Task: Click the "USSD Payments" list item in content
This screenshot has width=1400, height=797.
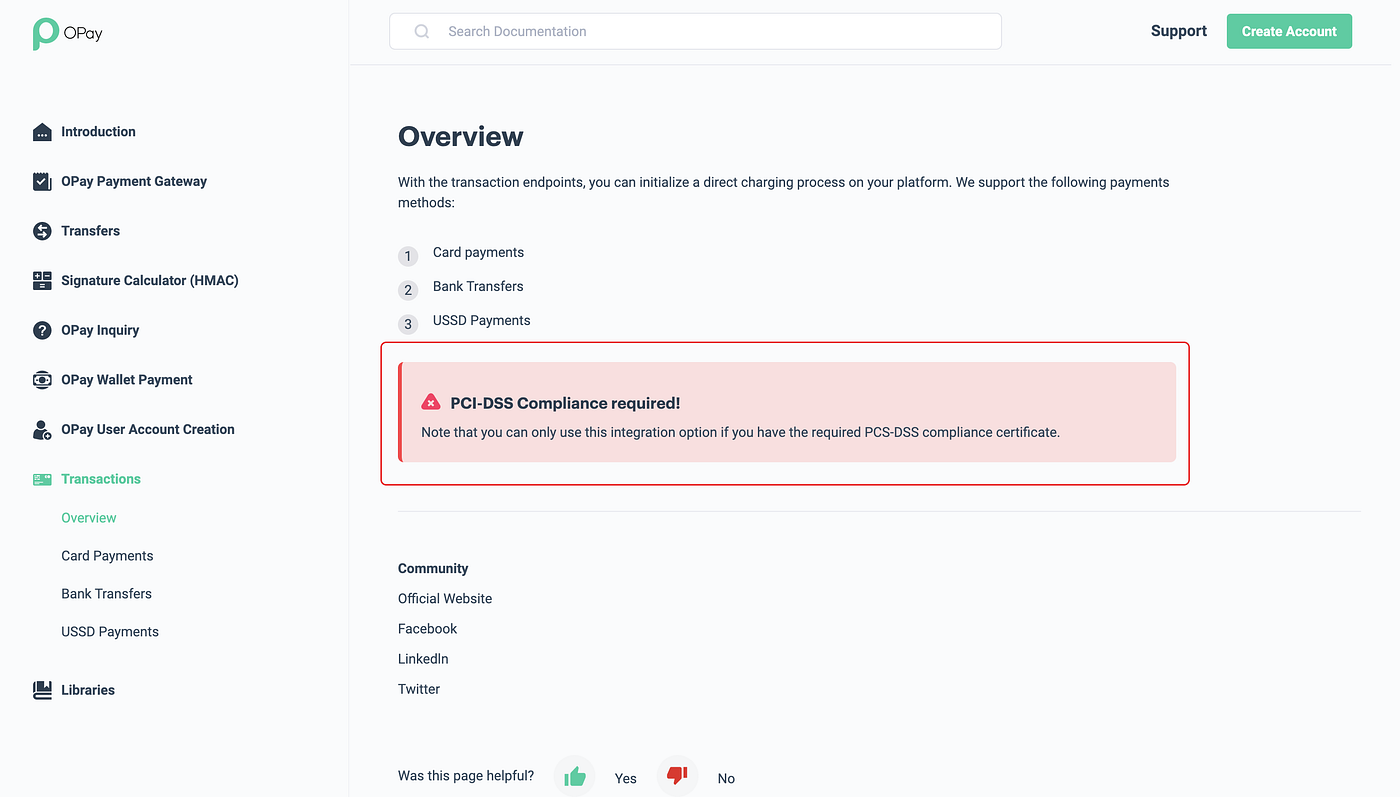Action: click(x=482, y=320)
